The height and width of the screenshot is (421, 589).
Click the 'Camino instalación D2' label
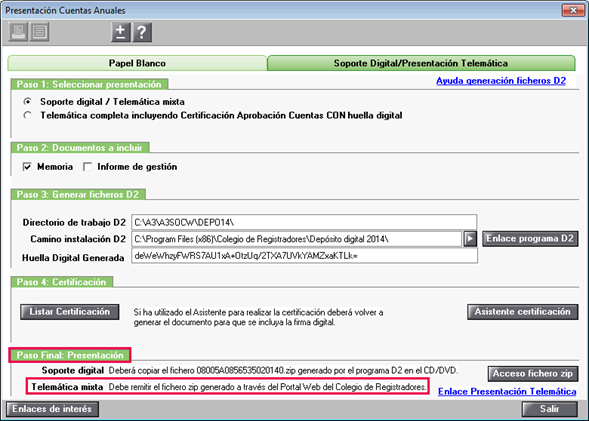pos(78,239)
